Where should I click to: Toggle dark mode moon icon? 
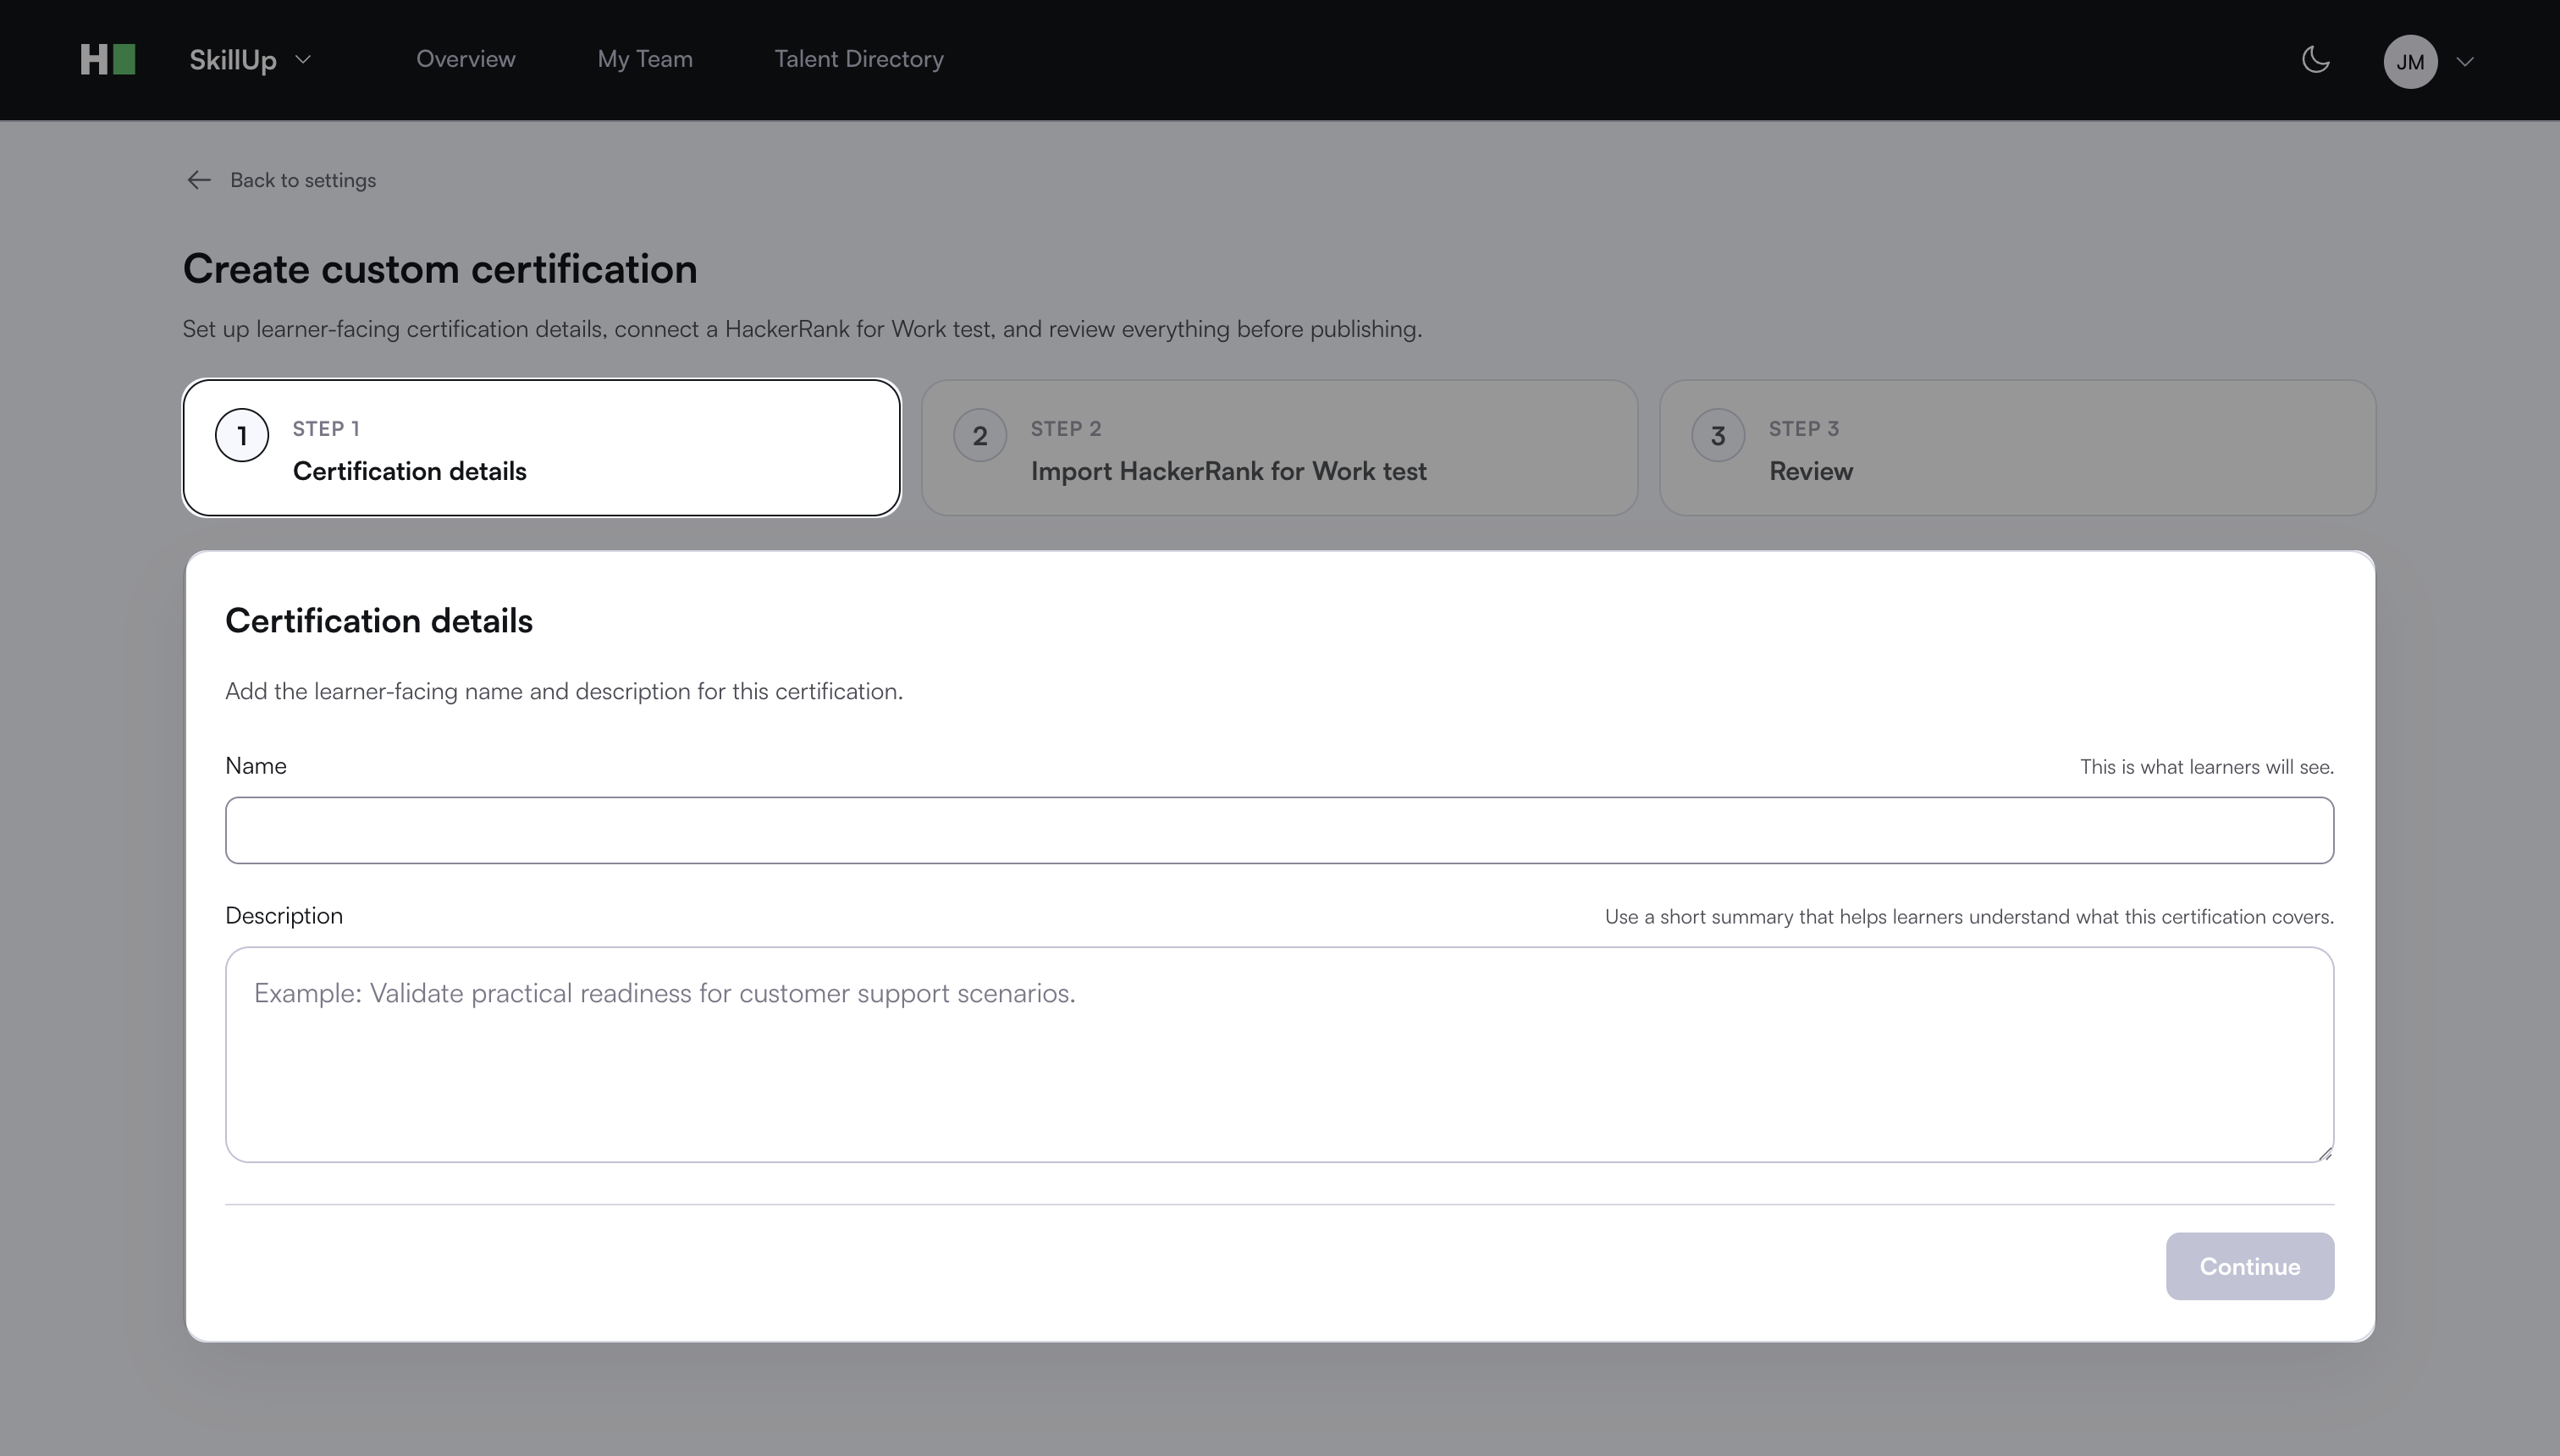pos(2315,60)
